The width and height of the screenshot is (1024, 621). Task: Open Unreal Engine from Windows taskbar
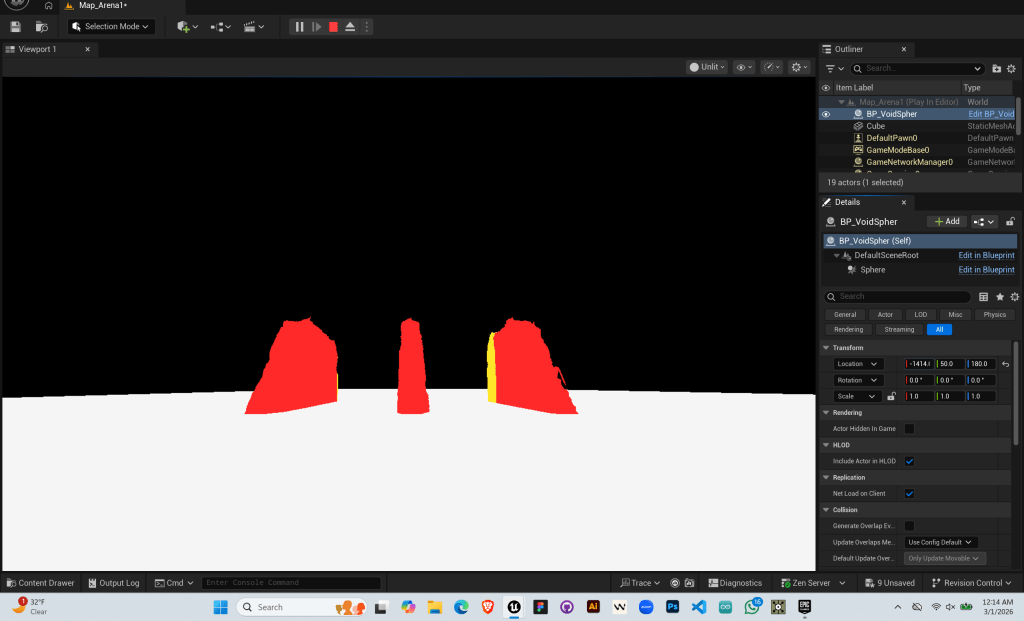coord(515,607)
